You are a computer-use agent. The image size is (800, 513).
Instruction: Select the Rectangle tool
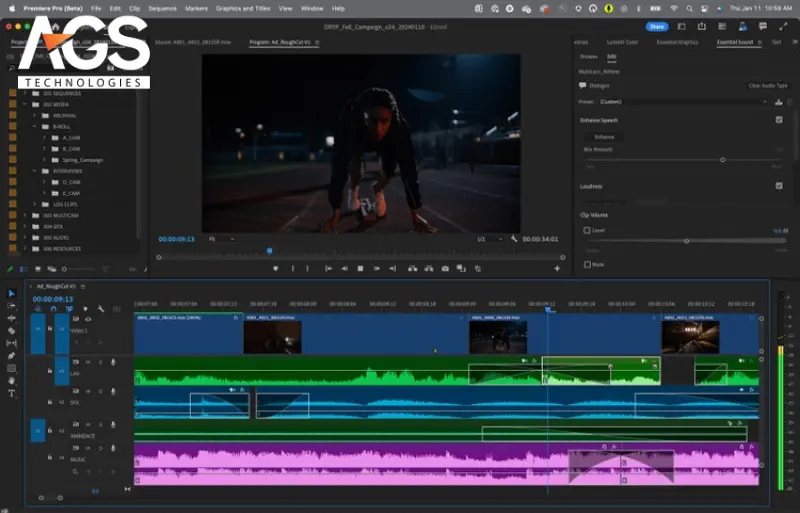coord(12,368)
